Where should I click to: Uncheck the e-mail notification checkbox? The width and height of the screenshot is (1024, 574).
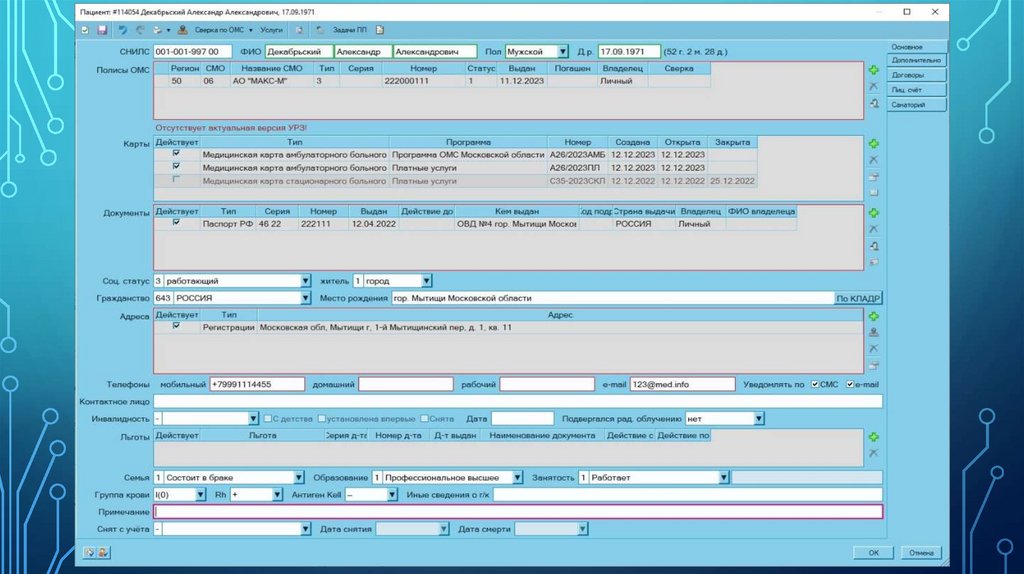850,384
